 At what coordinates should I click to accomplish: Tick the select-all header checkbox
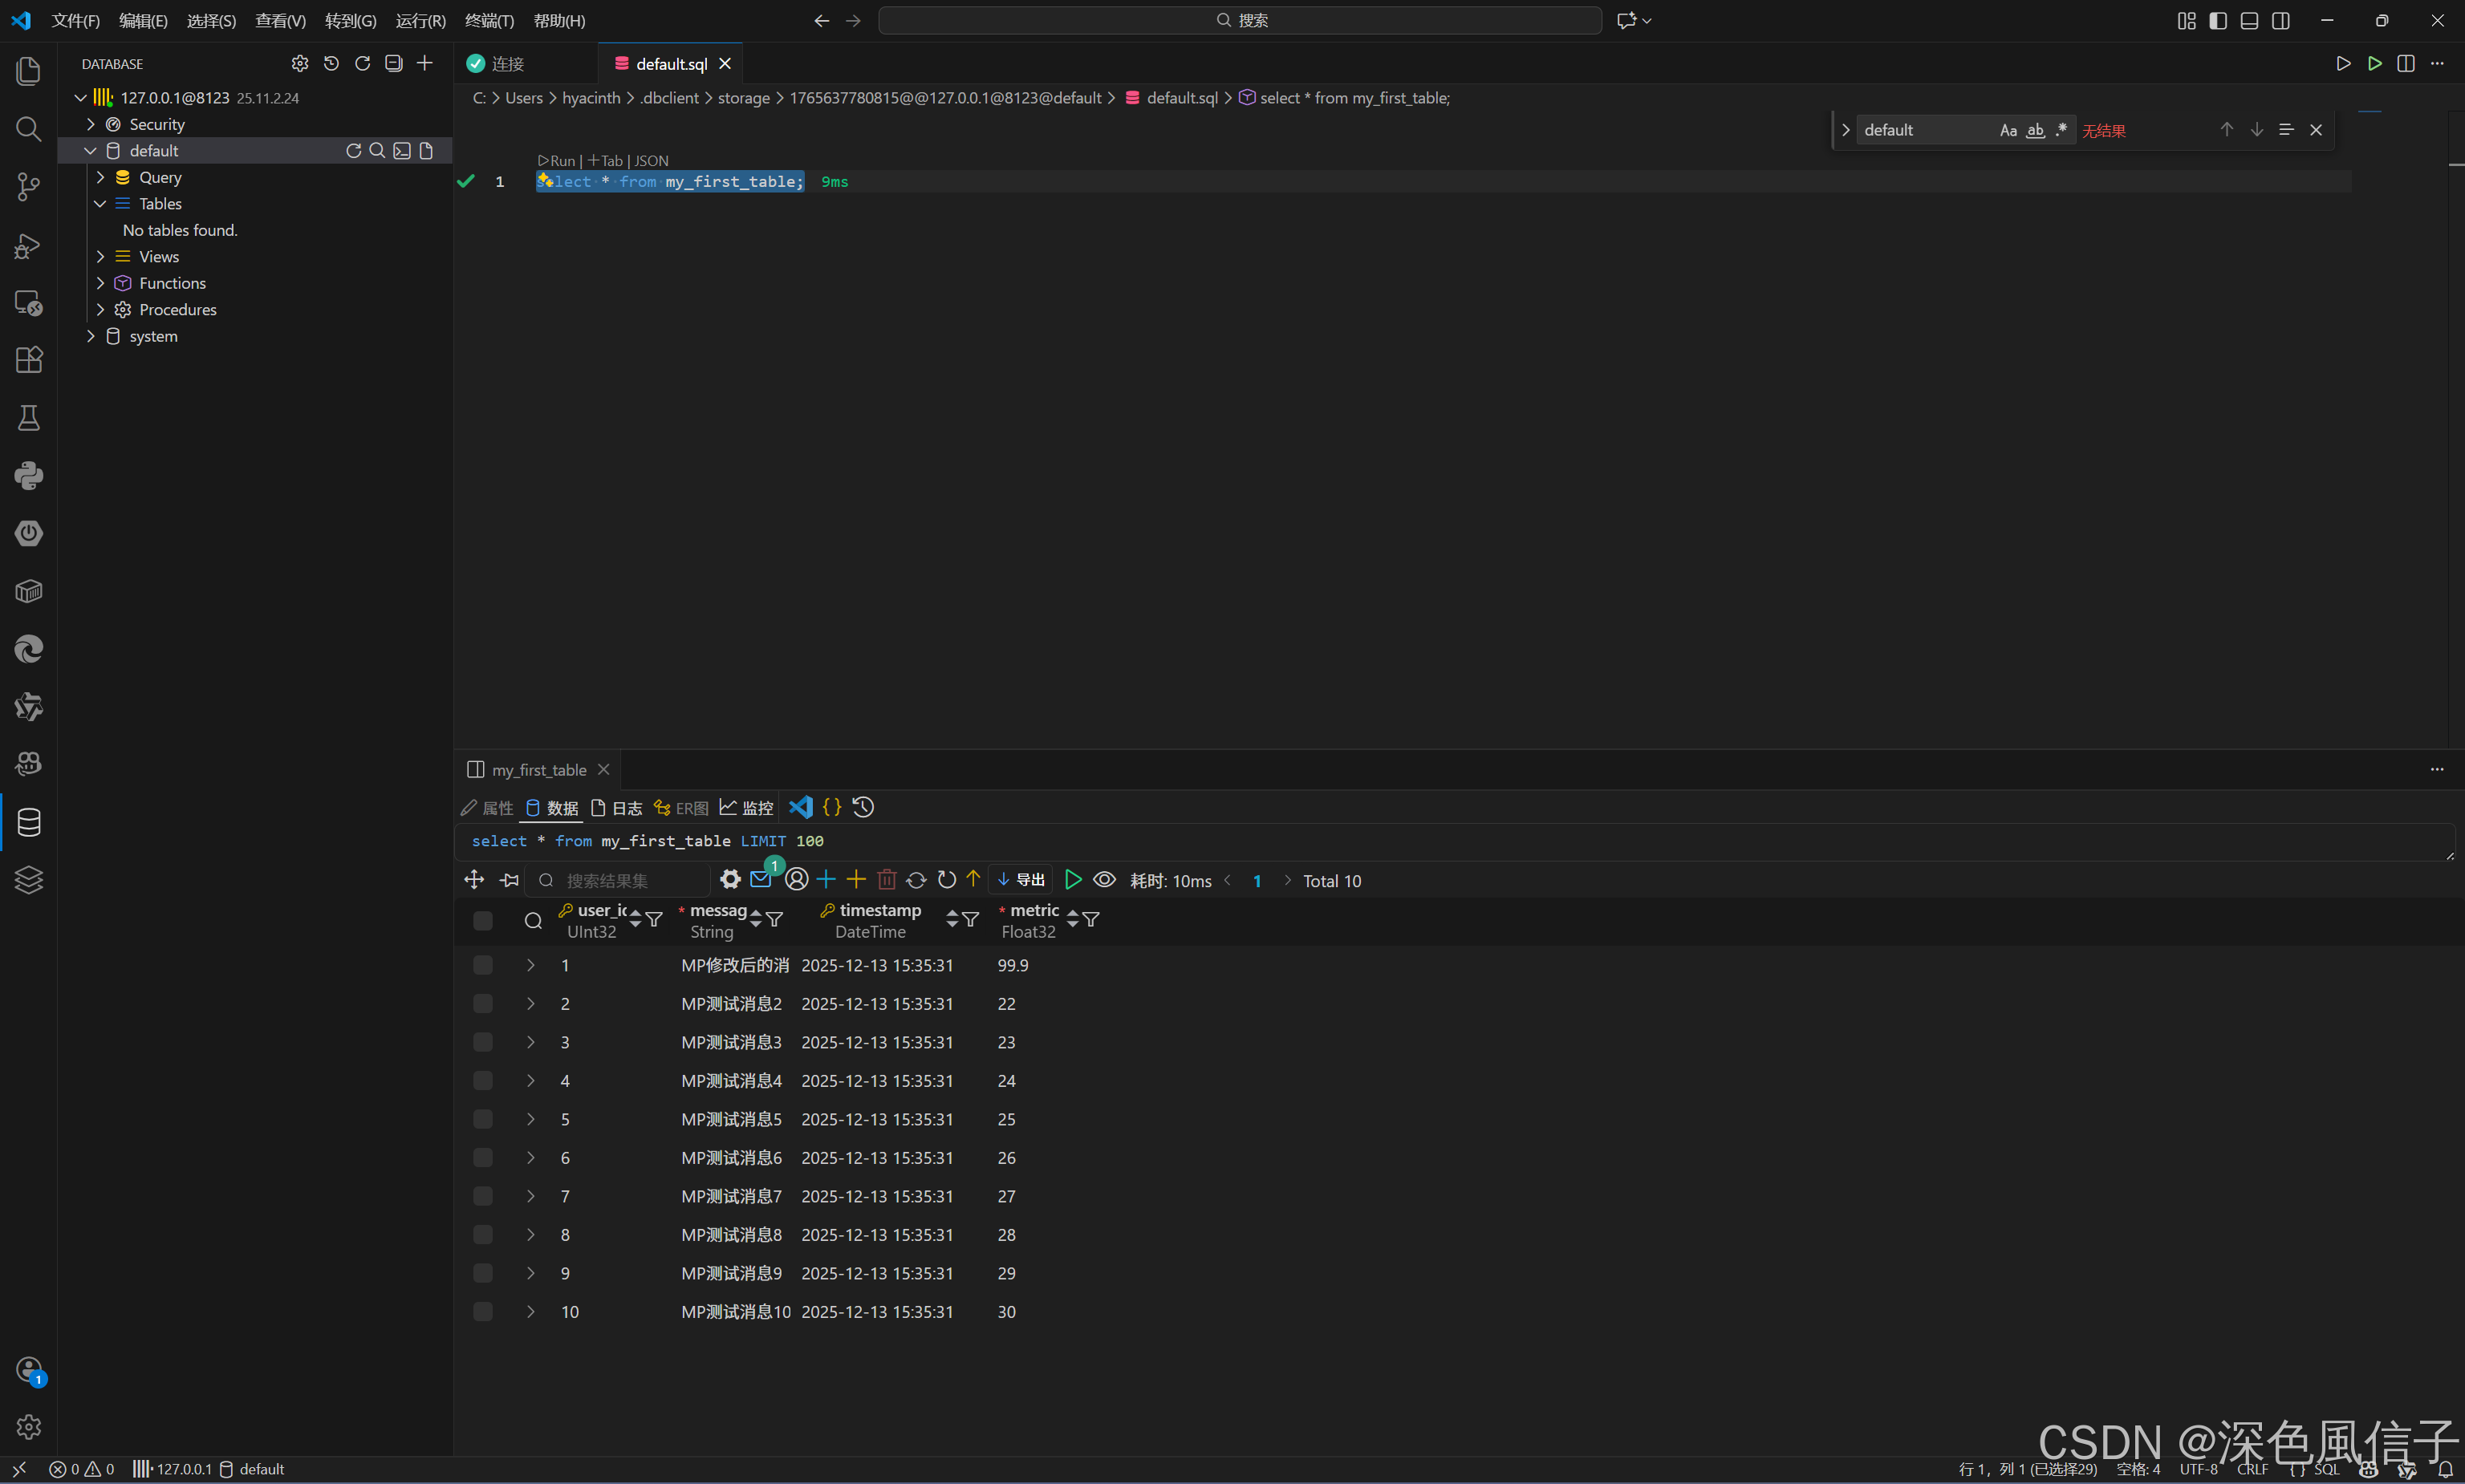pos(483,920)
